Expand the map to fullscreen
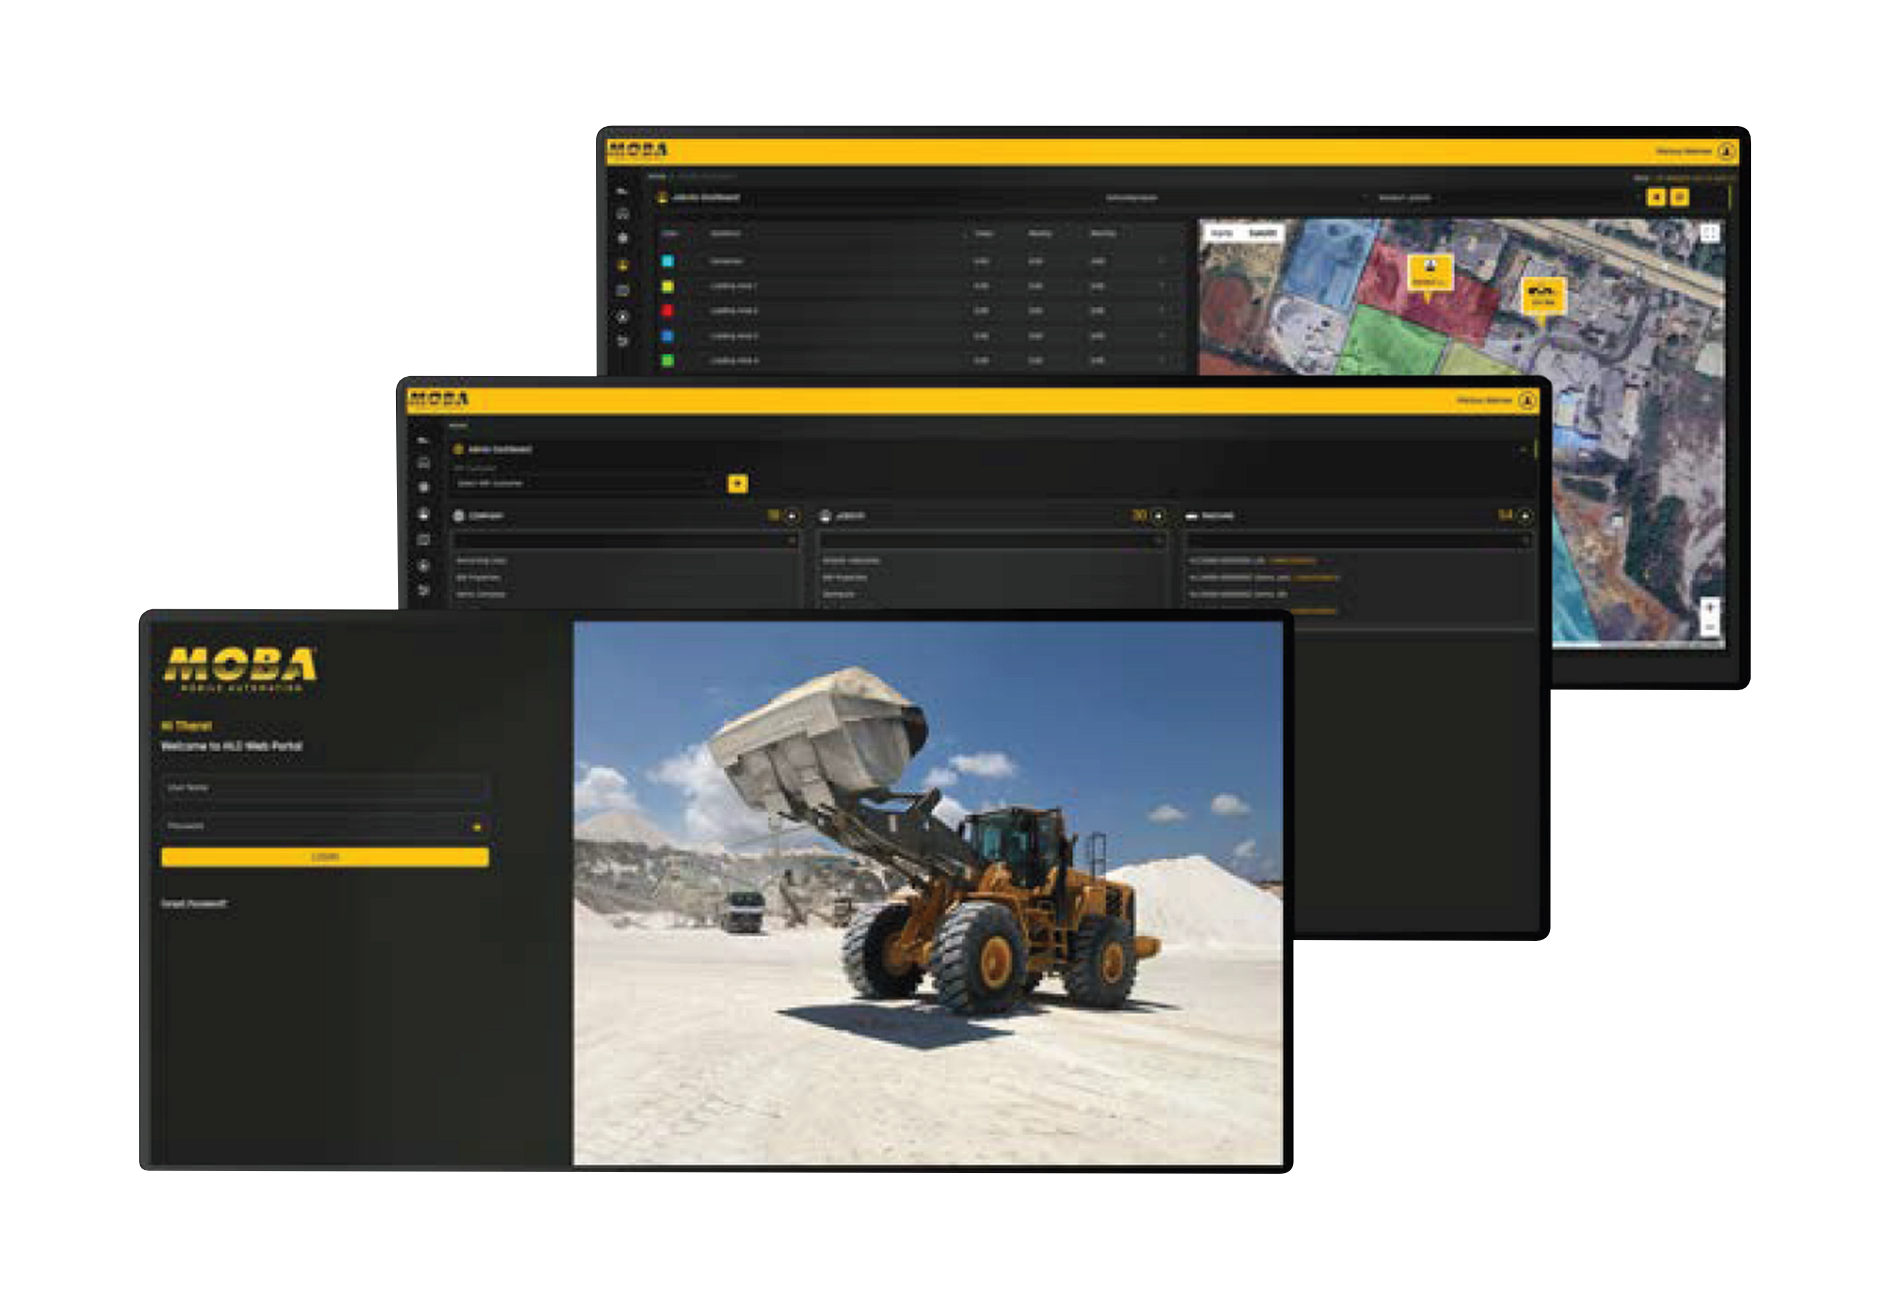This screenshot has height=1299, width=1890. [x=1709, y=233]
